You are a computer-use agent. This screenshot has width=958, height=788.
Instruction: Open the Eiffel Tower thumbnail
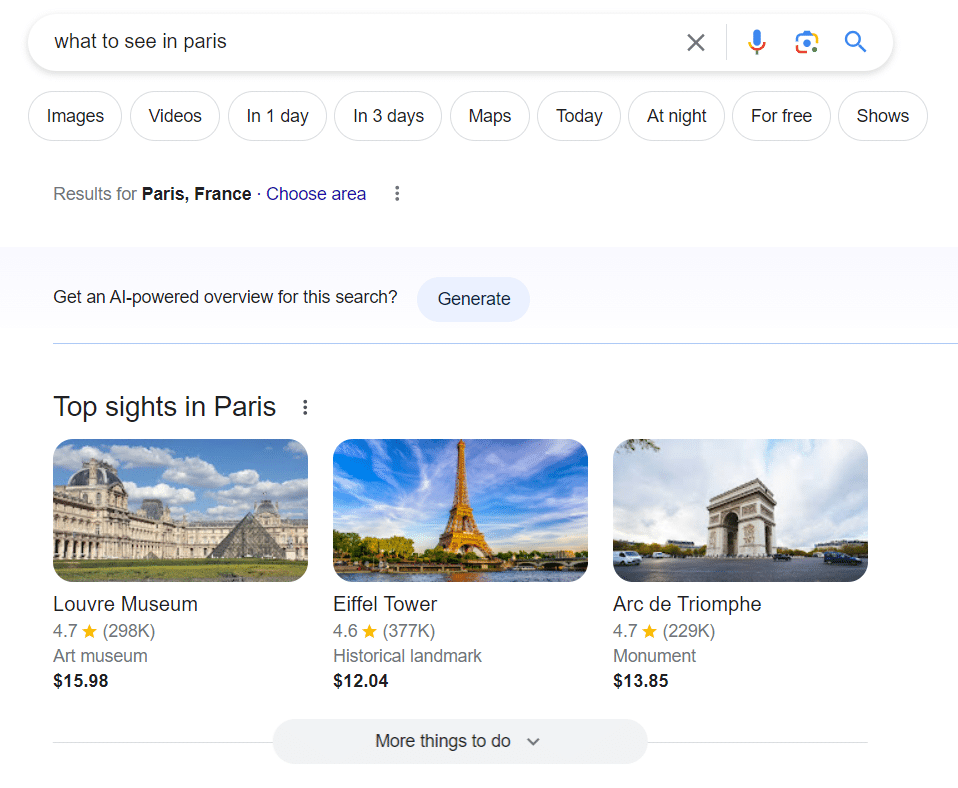[460, 510]
